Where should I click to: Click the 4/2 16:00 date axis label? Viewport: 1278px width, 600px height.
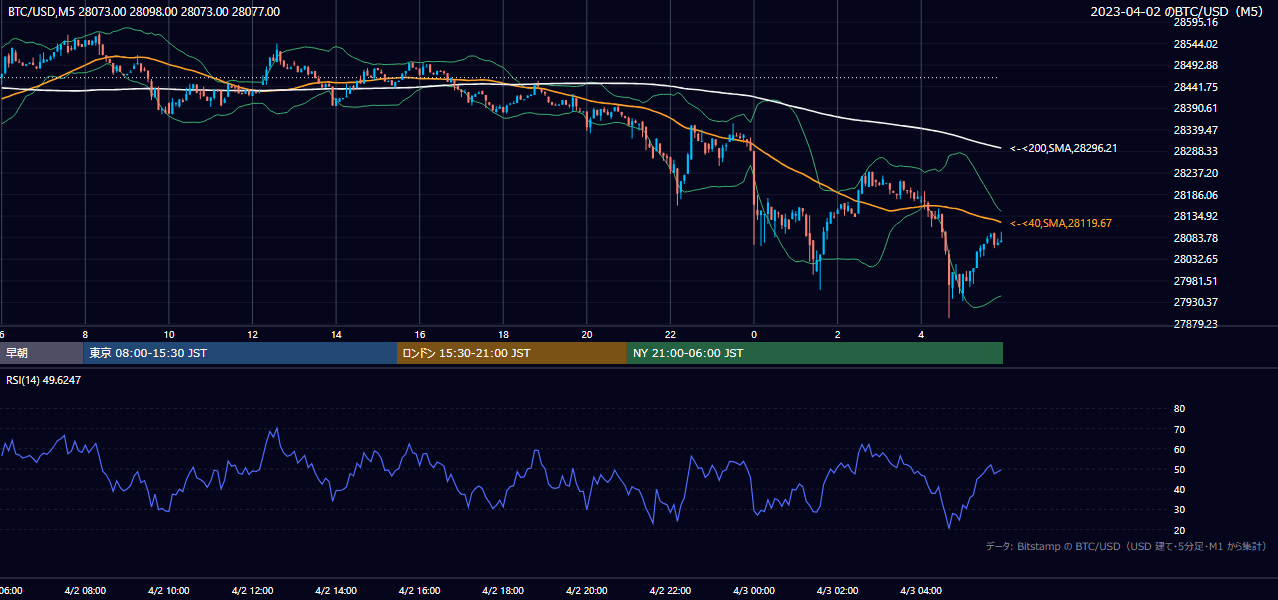420,591
